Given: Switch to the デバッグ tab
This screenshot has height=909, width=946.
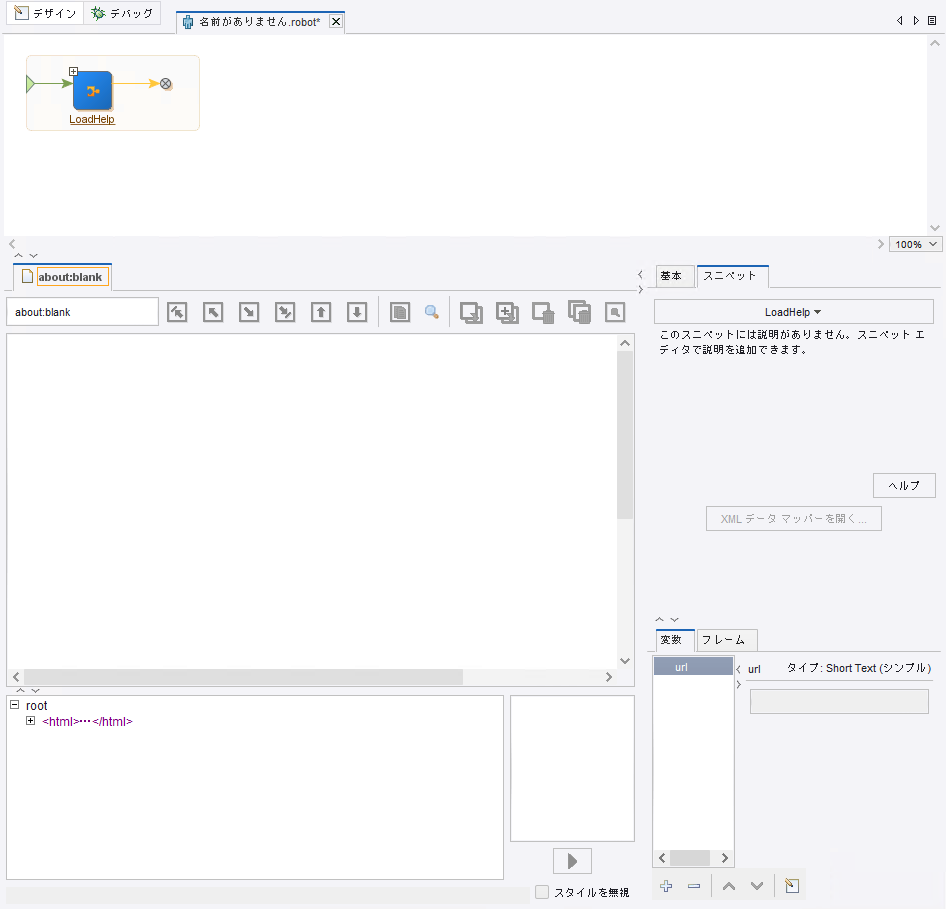Looking at the screenshot, I should 122,14.
